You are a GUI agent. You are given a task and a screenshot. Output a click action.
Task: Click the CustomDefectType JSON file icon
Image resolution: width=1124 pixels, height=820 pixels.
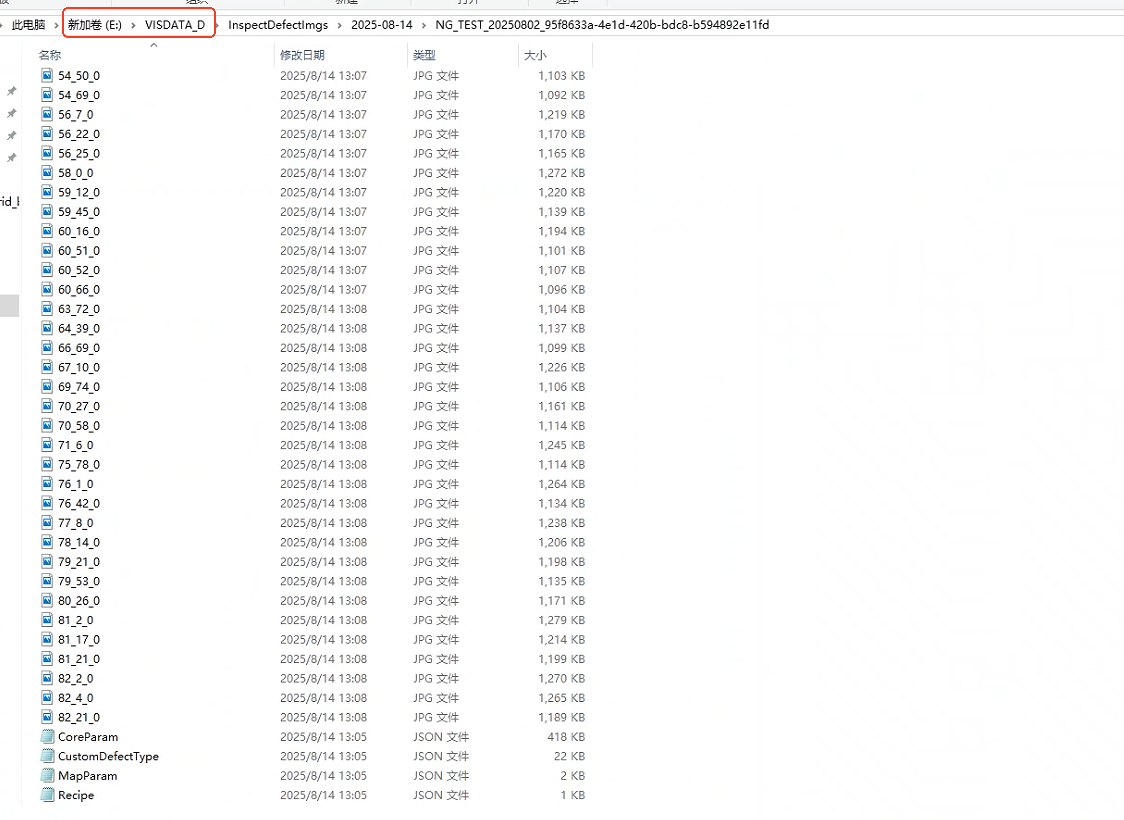pos(47,756)
